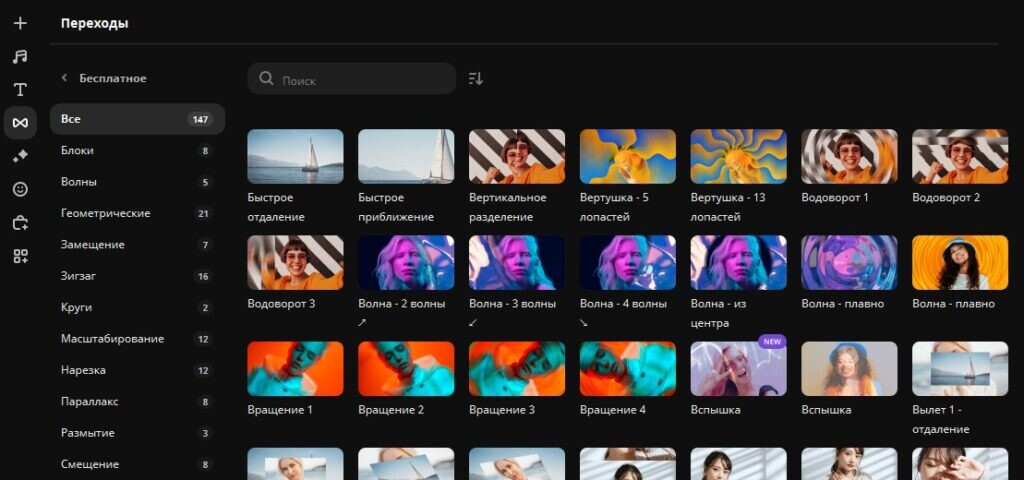Open the Размытие category
Screen dimensions: 1024x480
click(x=137, y=432)
